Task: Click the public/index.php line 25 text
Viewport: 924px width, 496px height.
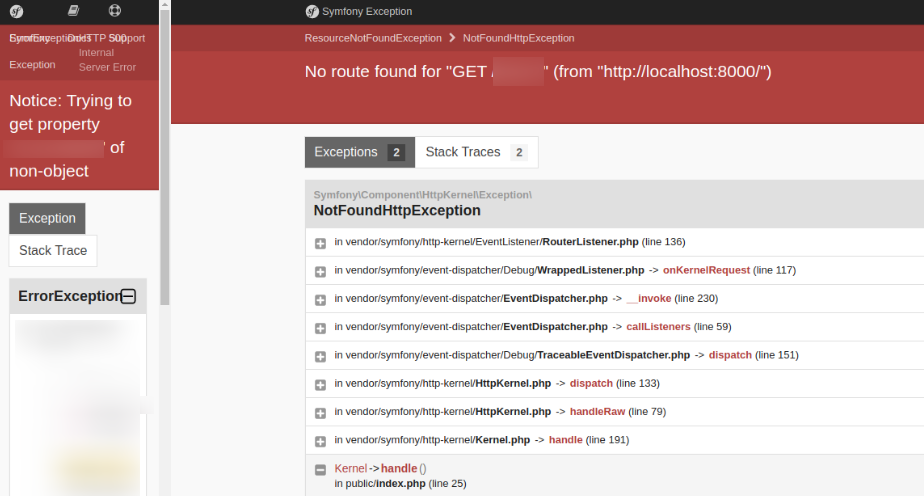Action: [x=401, y=484]
